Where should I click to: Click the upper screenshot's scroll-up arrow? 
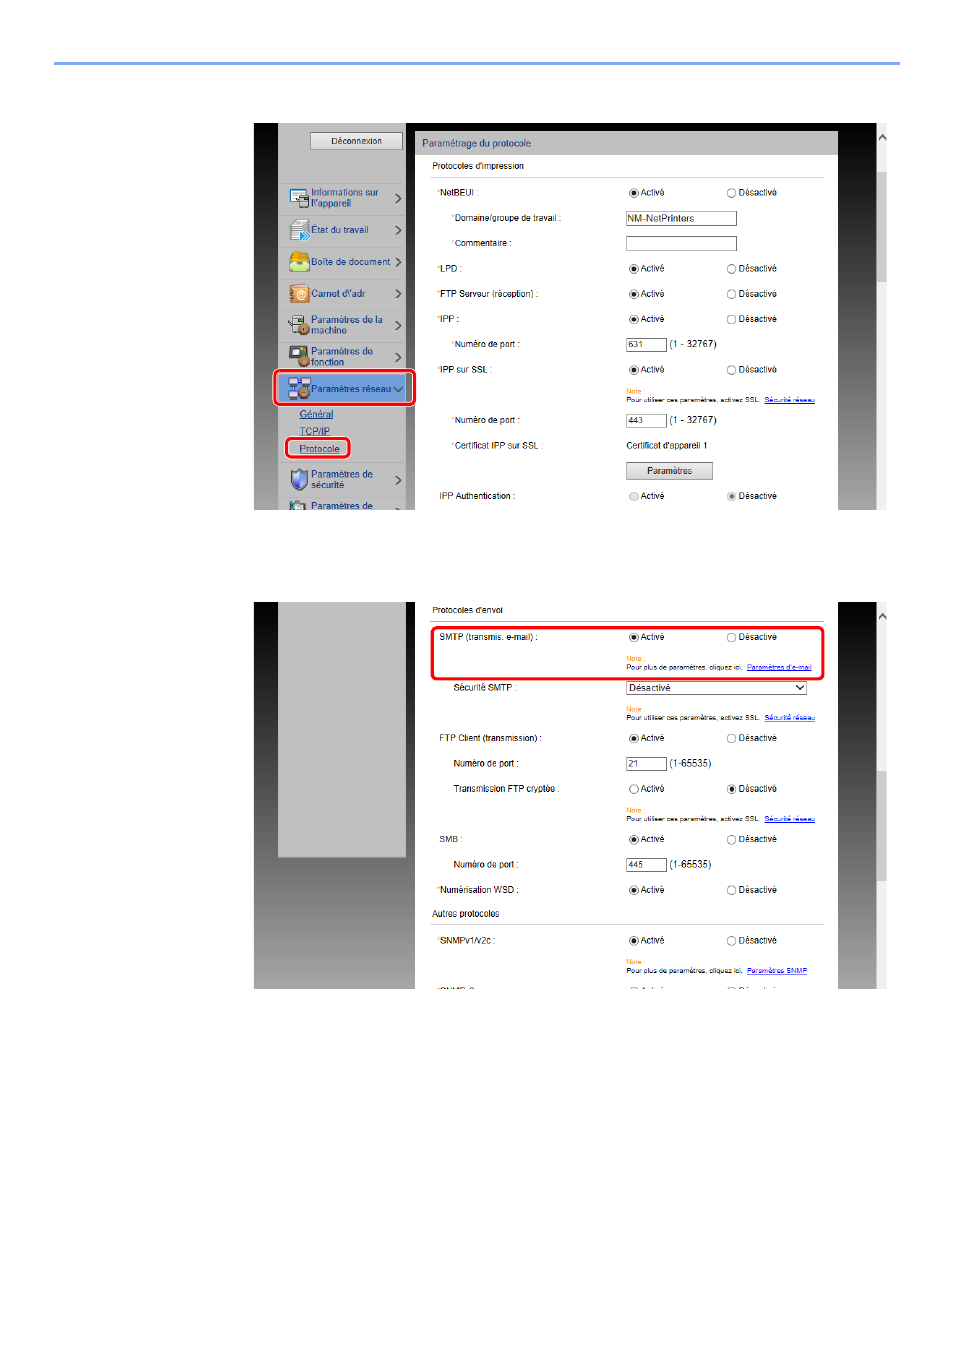882,137
